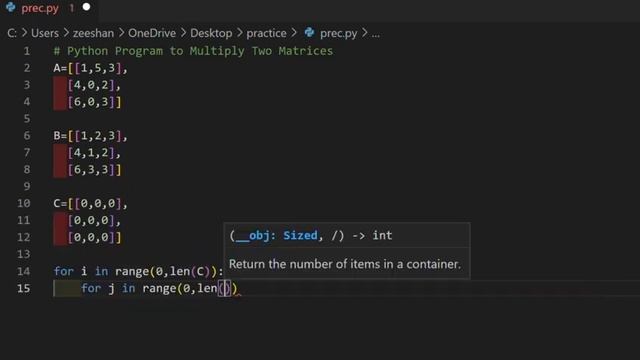
Task: Open the zeeshan breadcrumb folder
Action: click(x=93, y=33)
